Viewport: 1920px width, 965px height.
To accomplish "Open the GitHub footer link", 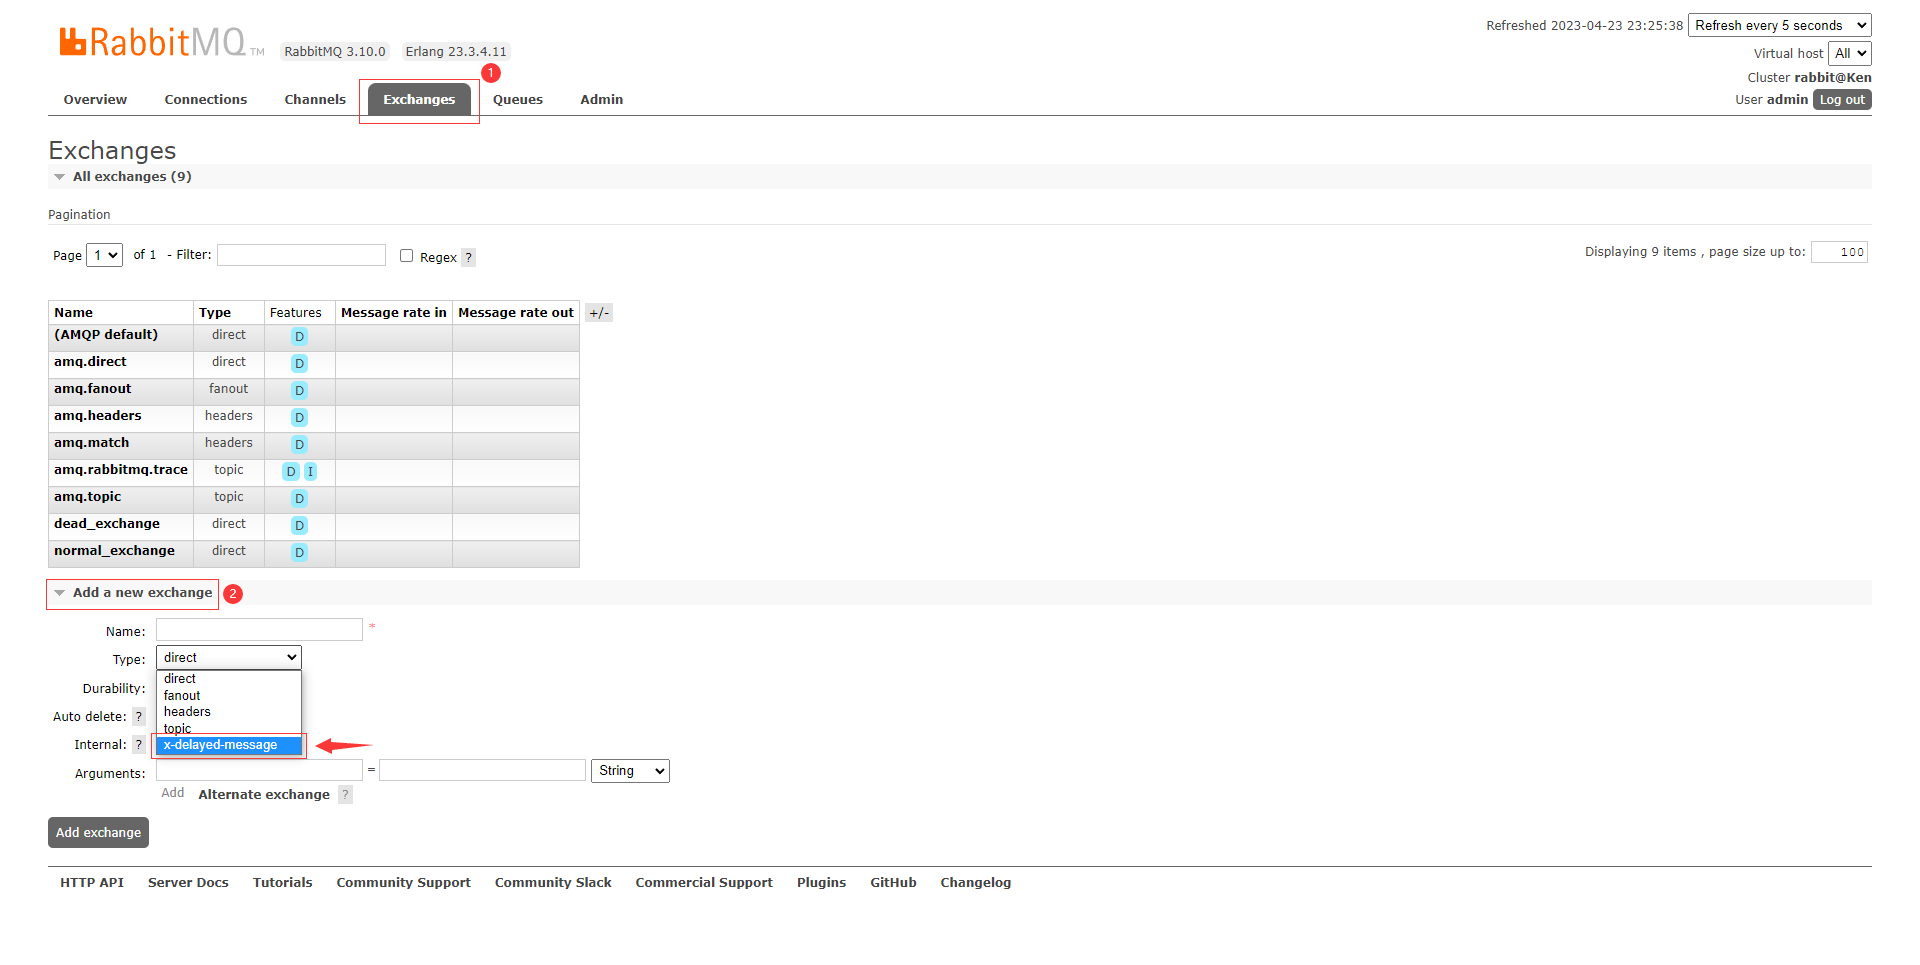I will [x=894, y=883].
